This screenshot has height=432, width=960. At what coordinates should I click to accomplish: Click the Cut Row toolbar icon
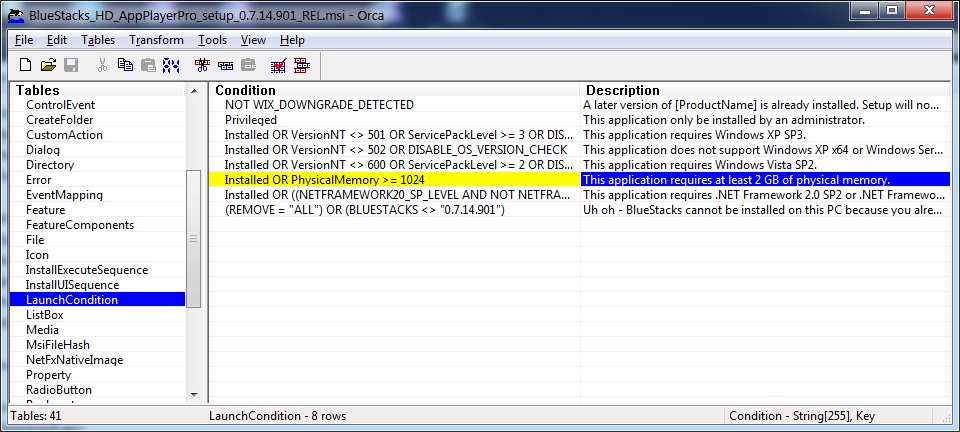click(x=203, y=65)
